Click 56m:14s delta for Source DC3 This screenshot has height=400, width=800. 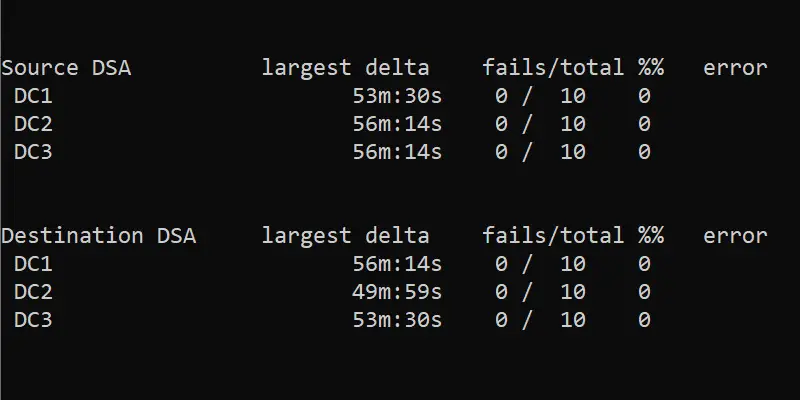point(397,152)
